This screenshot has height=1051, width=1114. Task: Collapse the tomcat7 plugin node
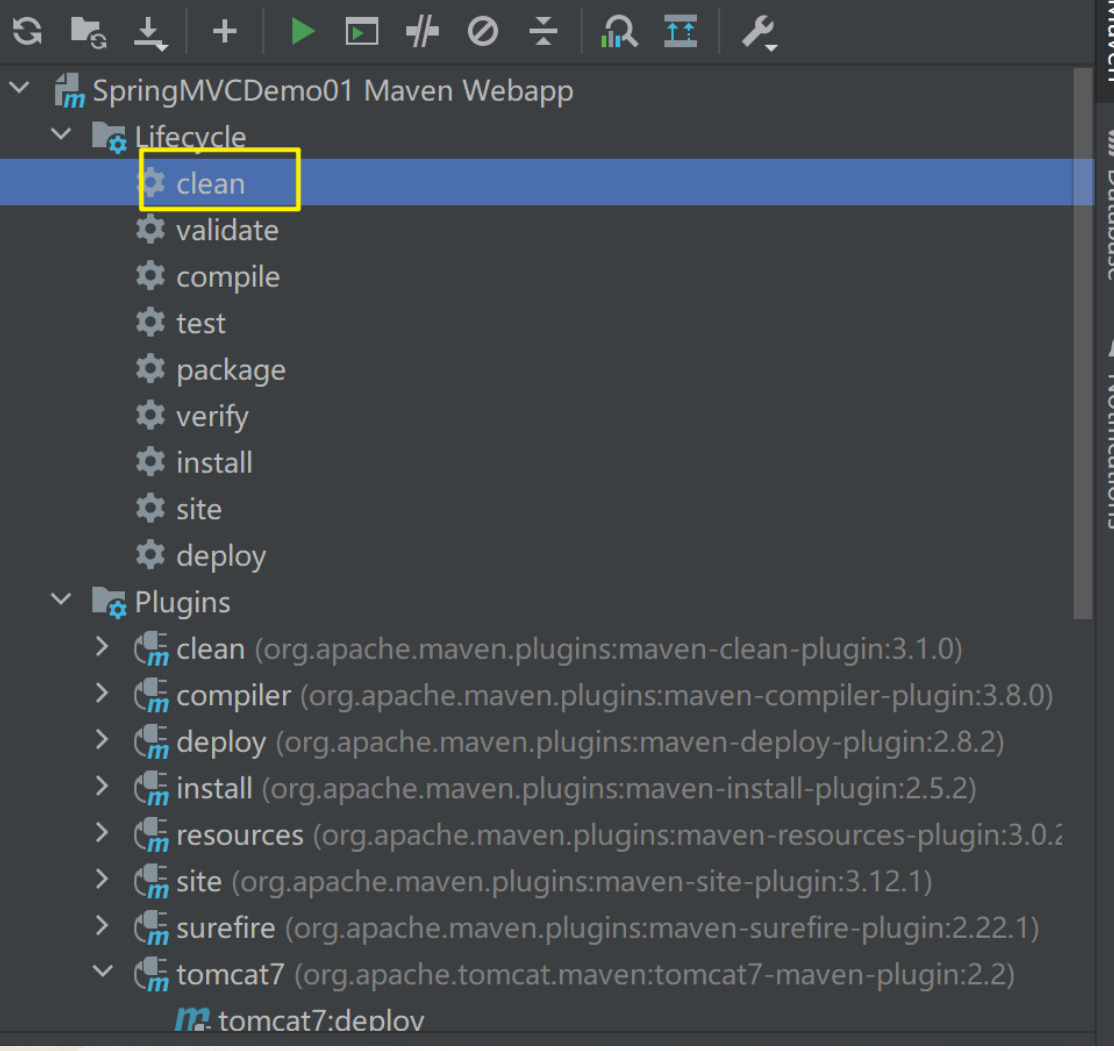click(103, 971)
